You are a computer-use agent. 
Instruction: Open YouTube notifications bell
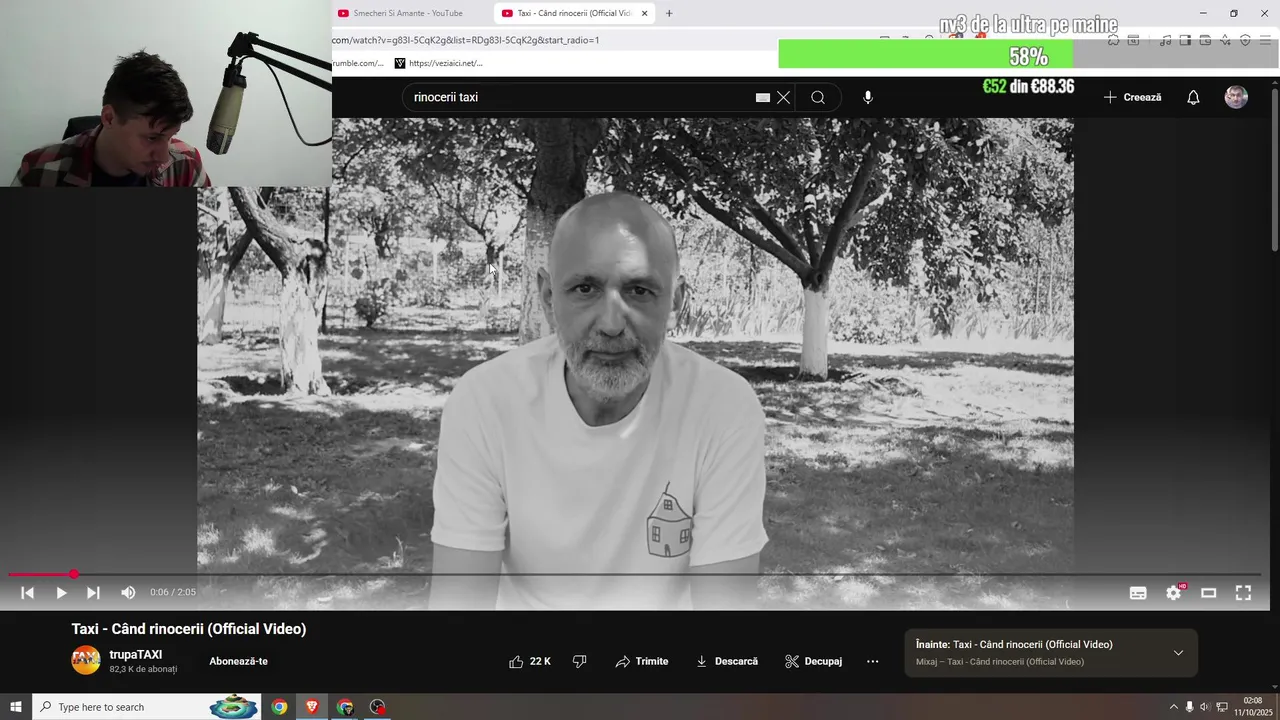[1193, 97]
